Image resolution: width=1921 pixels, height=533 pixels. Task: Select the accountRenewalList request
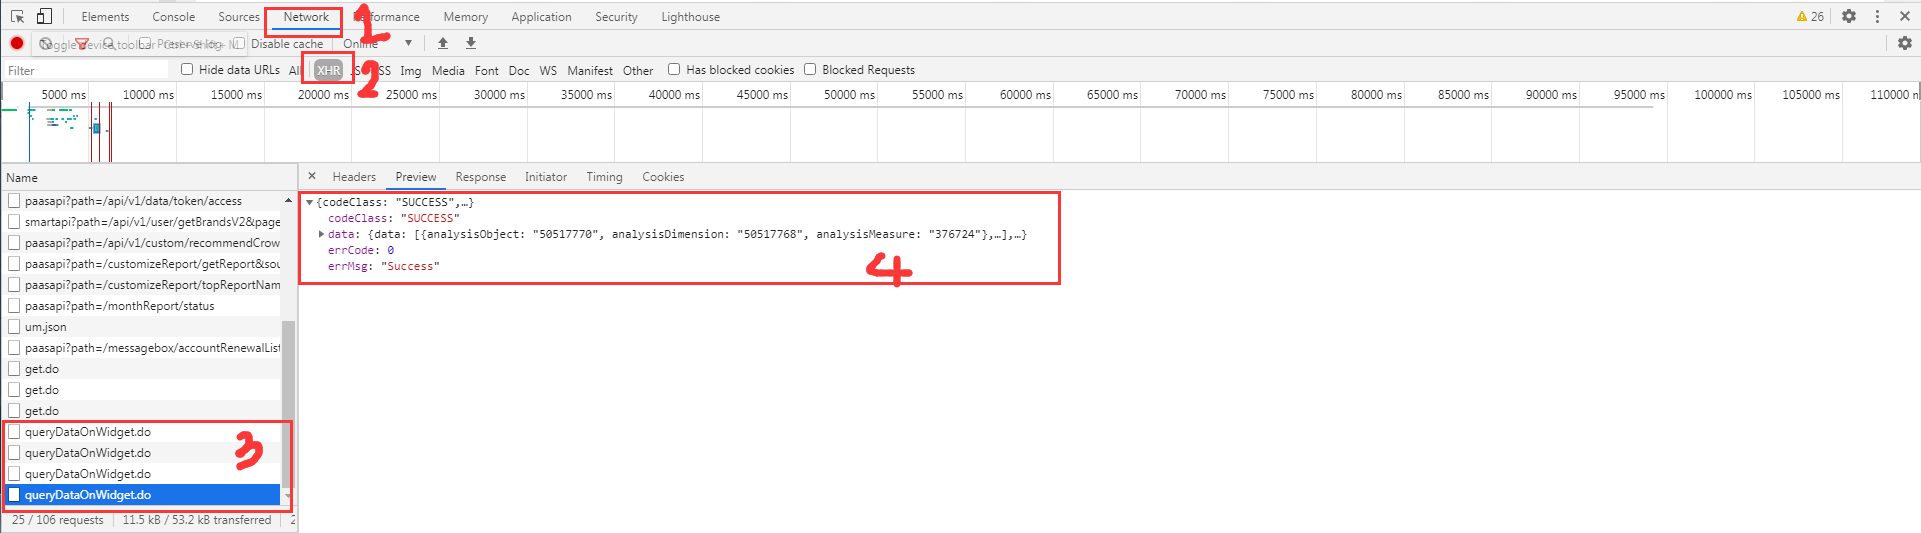(143, 348)
